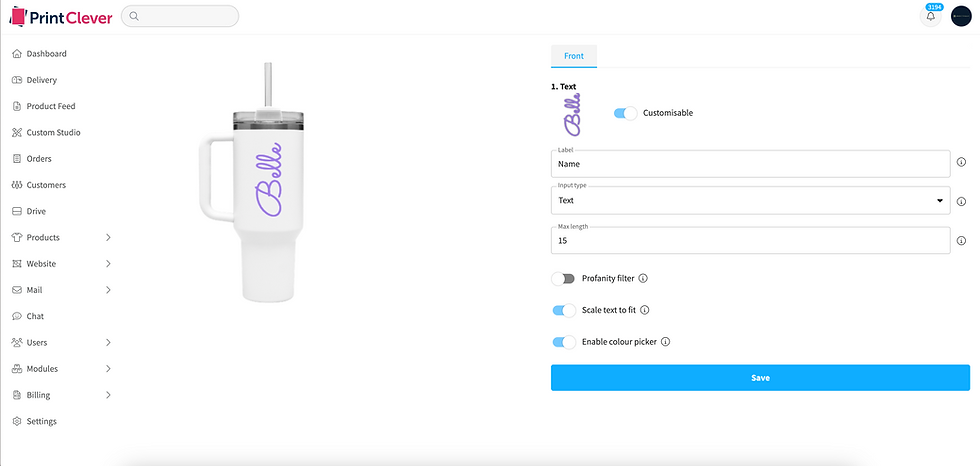Viewport: 980px width, 466px height.
Task: Click the search magnifier icon
Action: coord(134,16)
